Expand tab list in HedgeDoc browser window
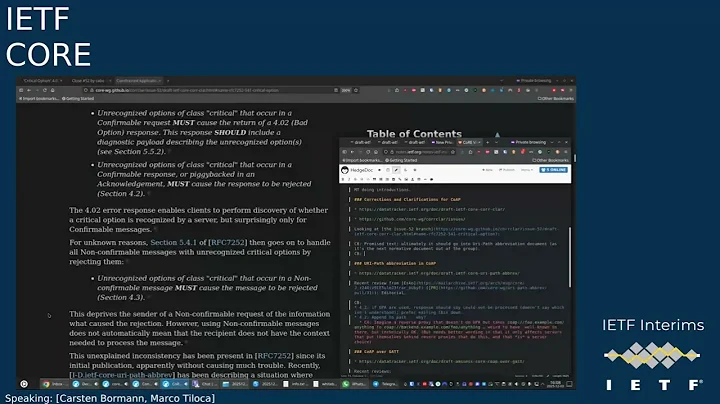The image size is (720, 404). point(496,142)
